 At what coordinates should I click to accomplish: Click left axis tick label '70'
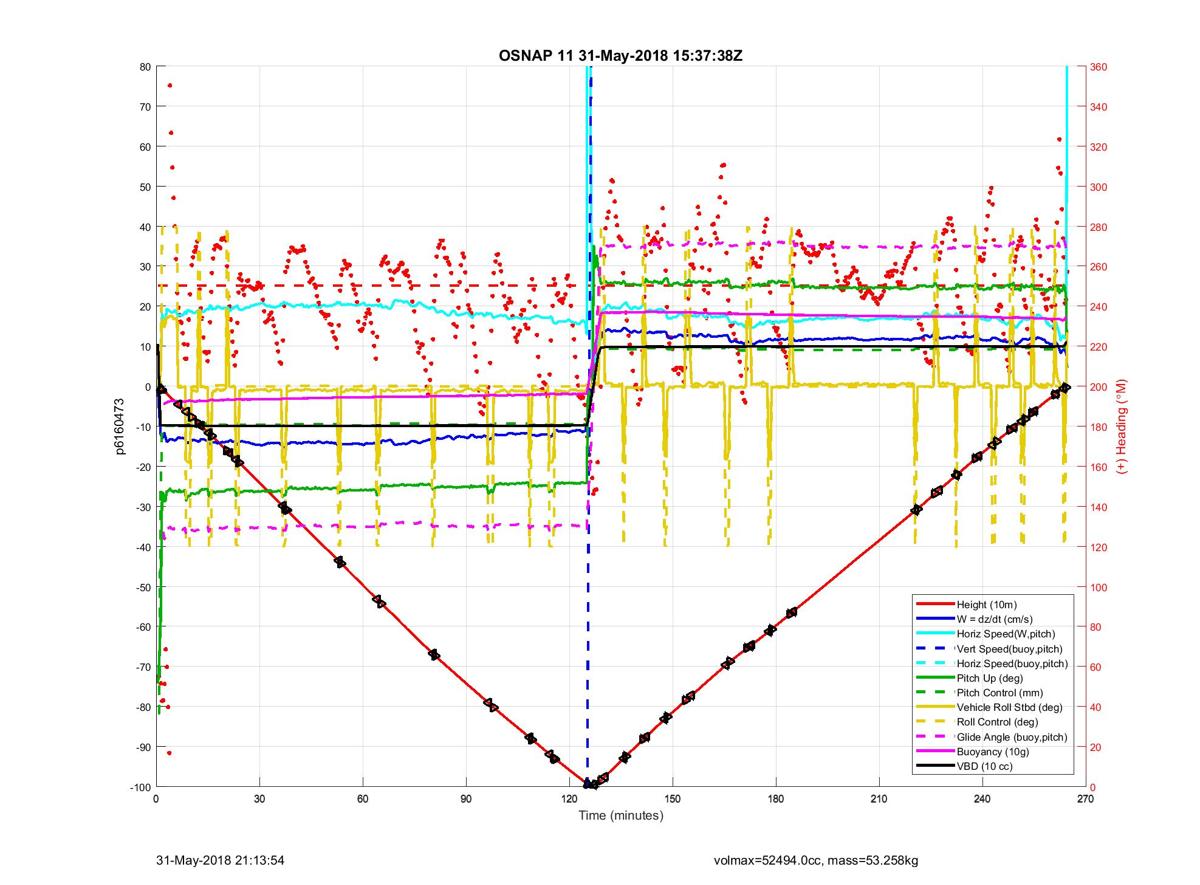tap(144, 107)
